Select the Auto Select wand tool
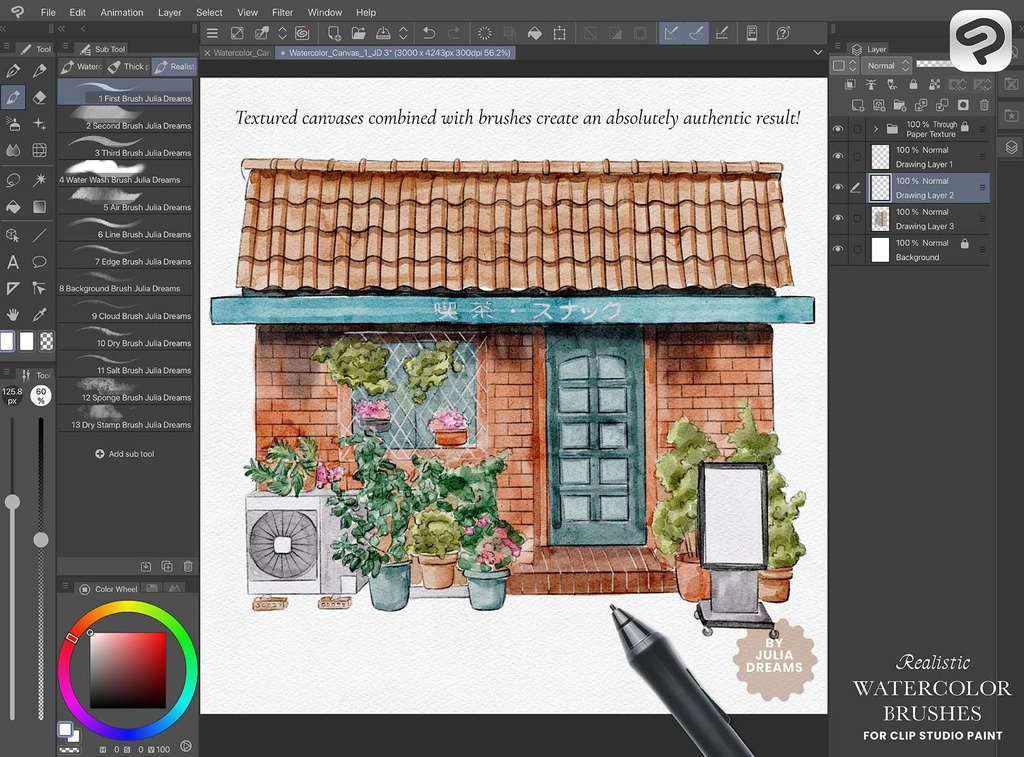The width and height of the screenshot is (1024, 757). click(41, 178)
